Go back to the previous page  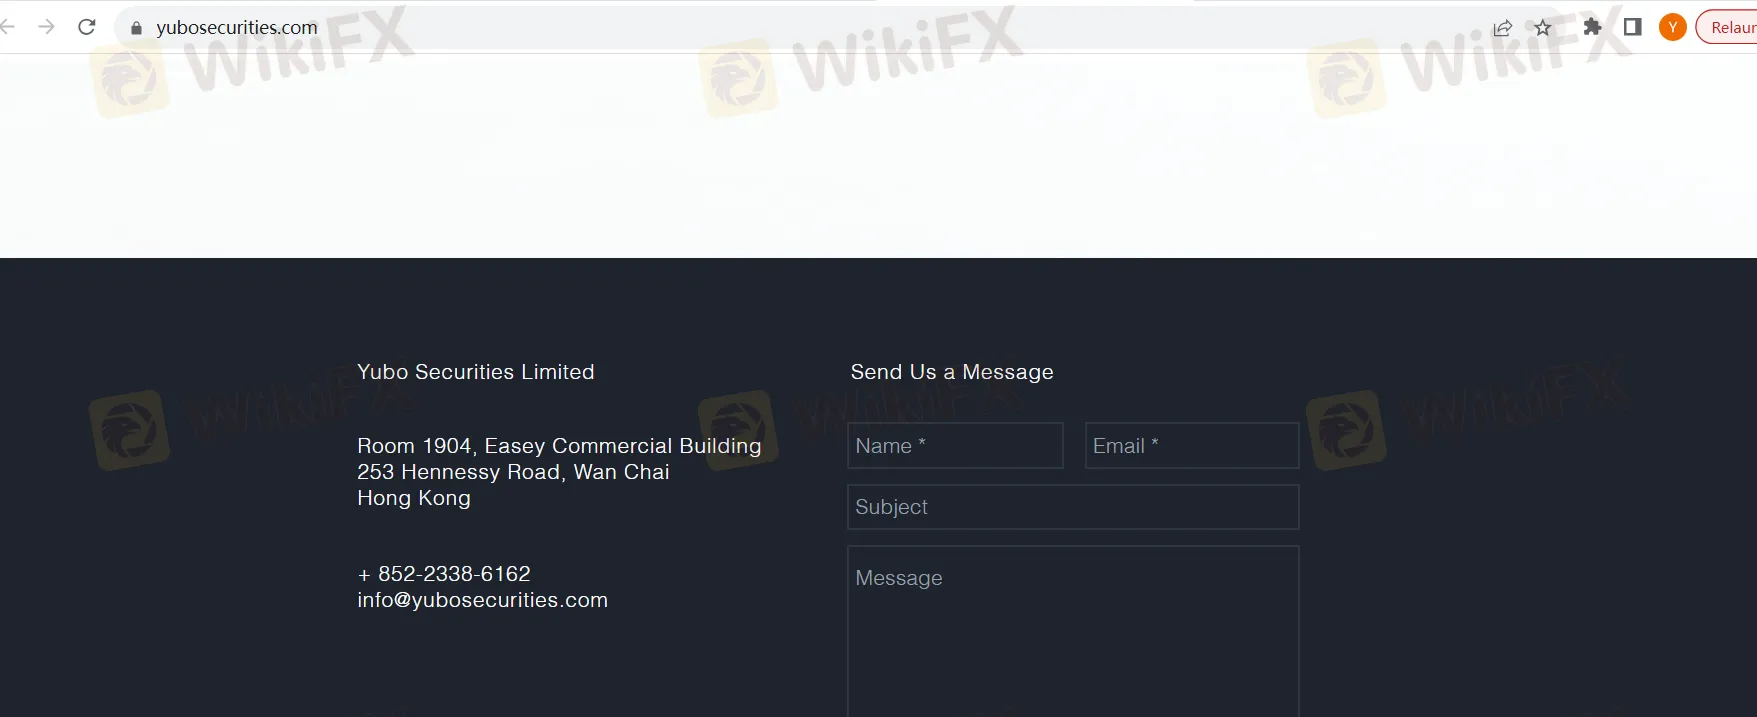(x=7, y=27)
